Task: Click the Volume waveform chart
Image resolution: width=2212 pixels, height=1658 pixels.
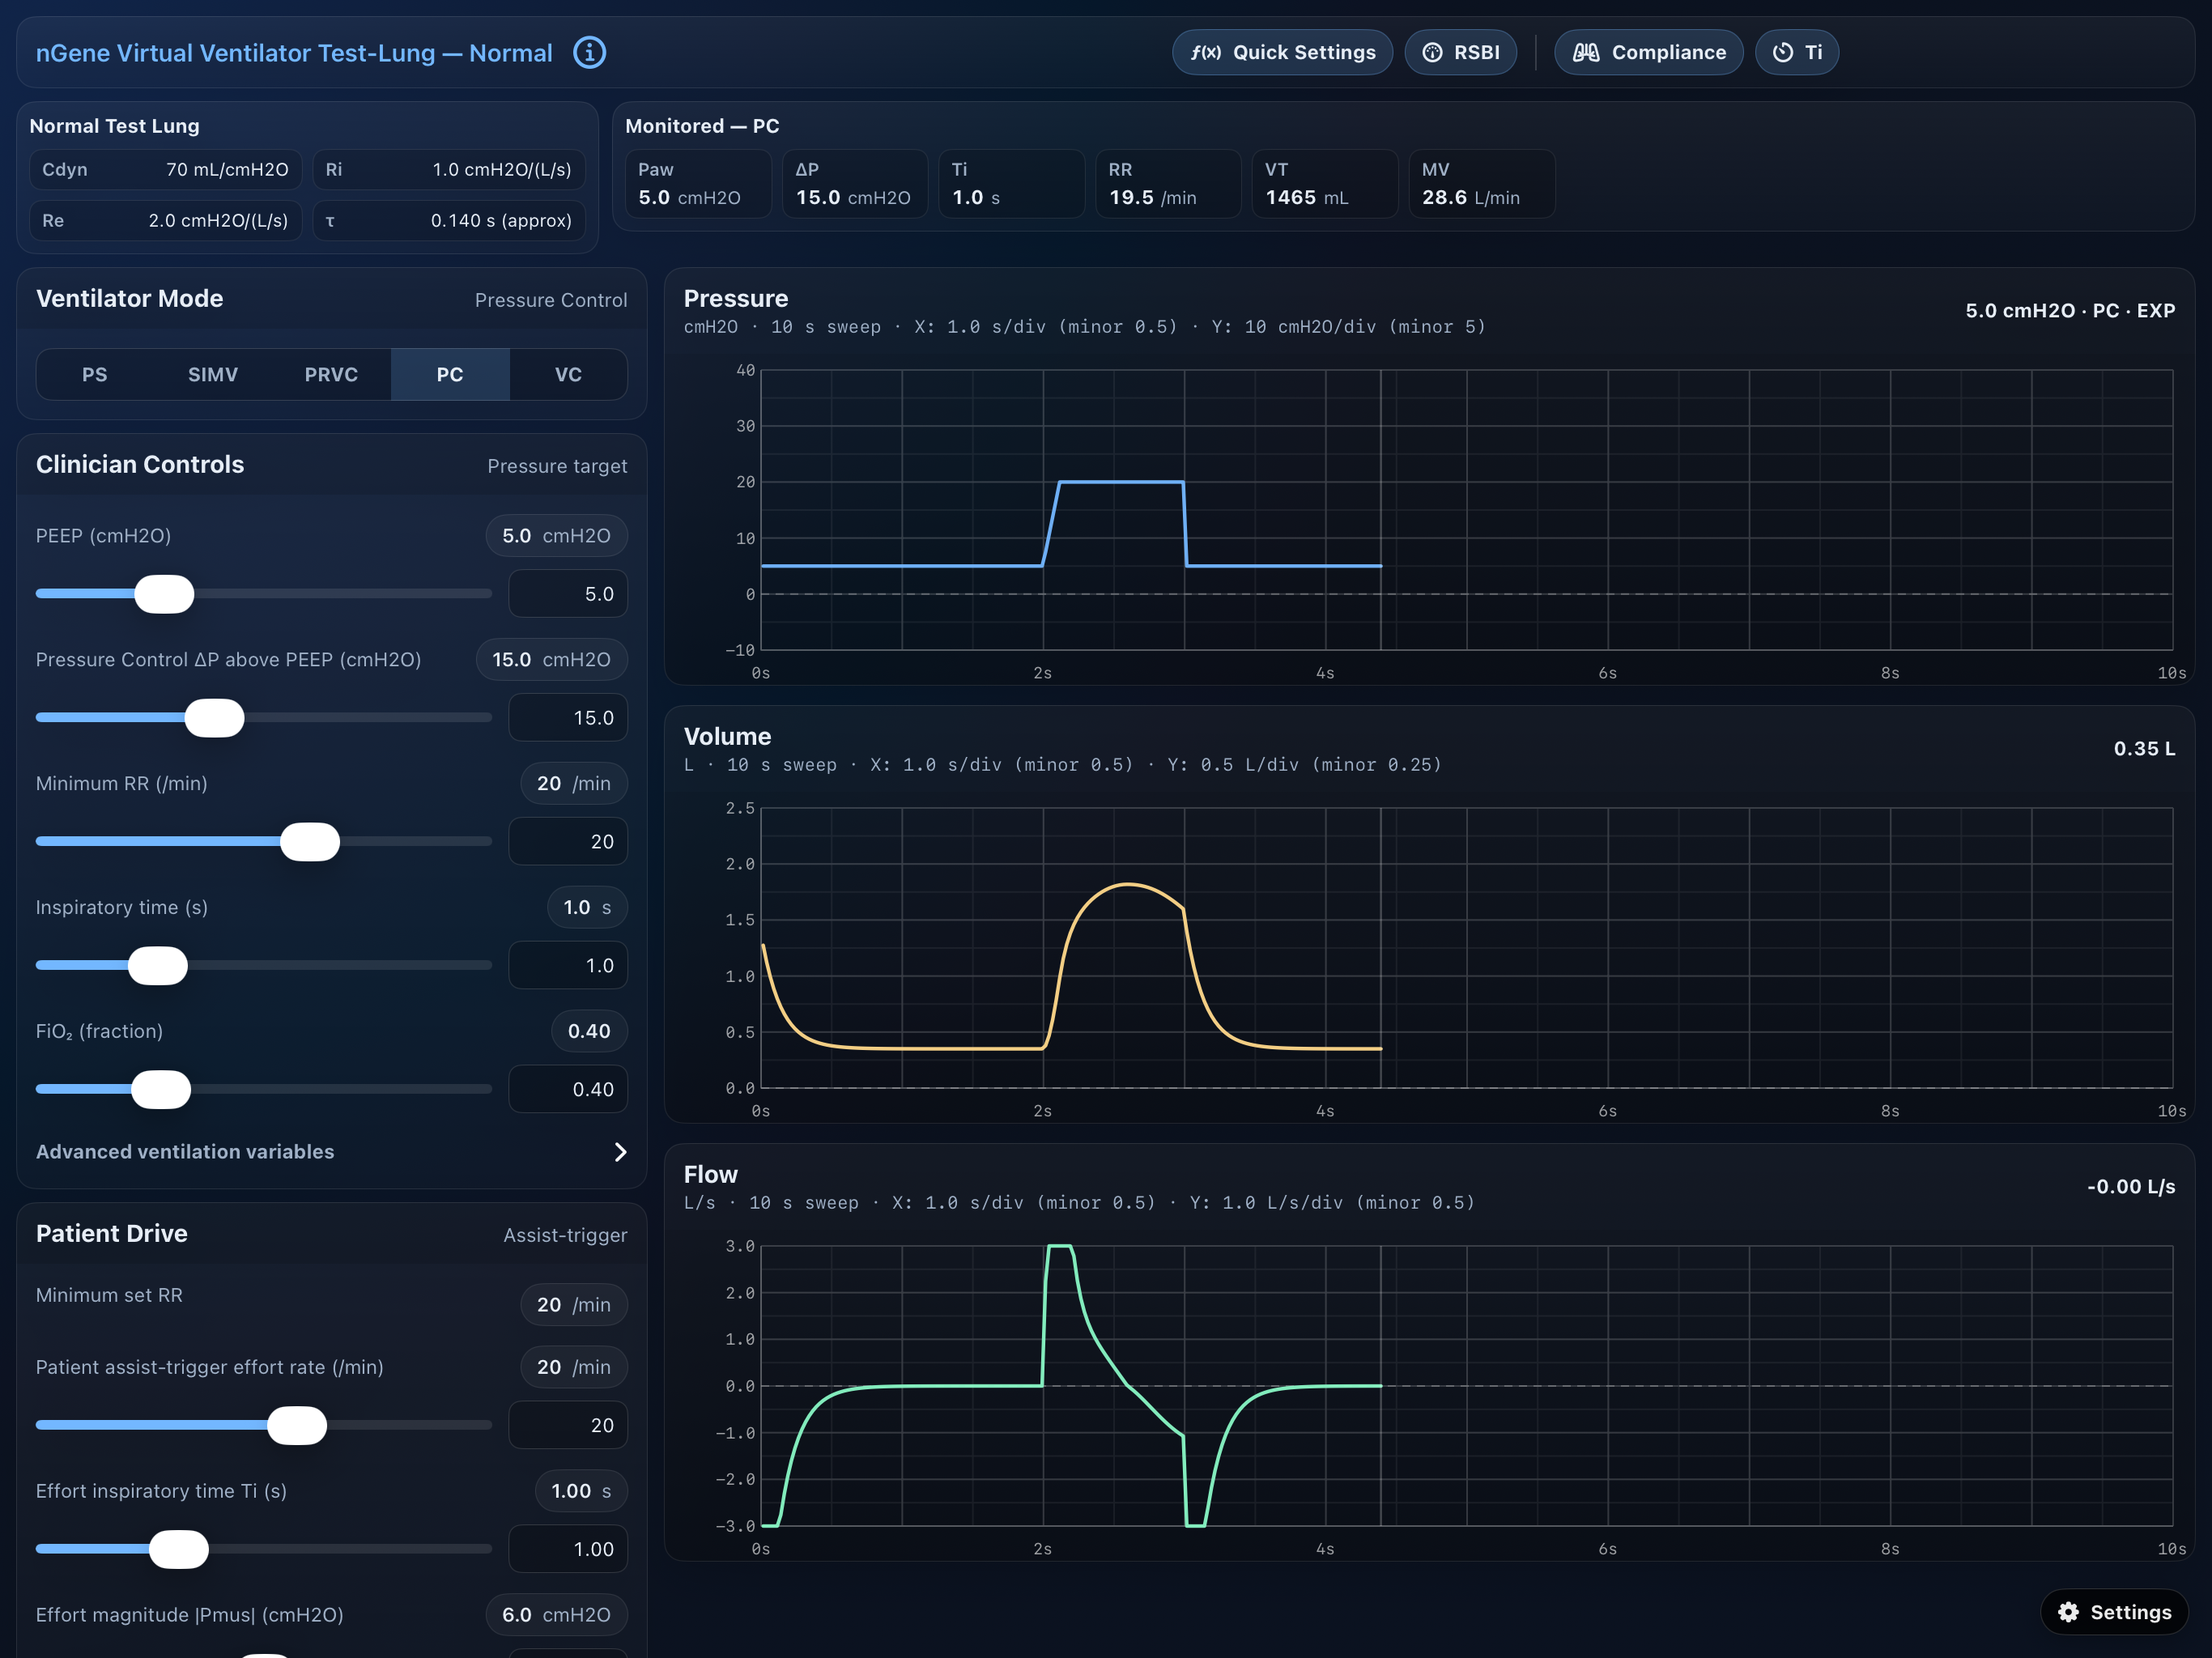Action: 1466,948
